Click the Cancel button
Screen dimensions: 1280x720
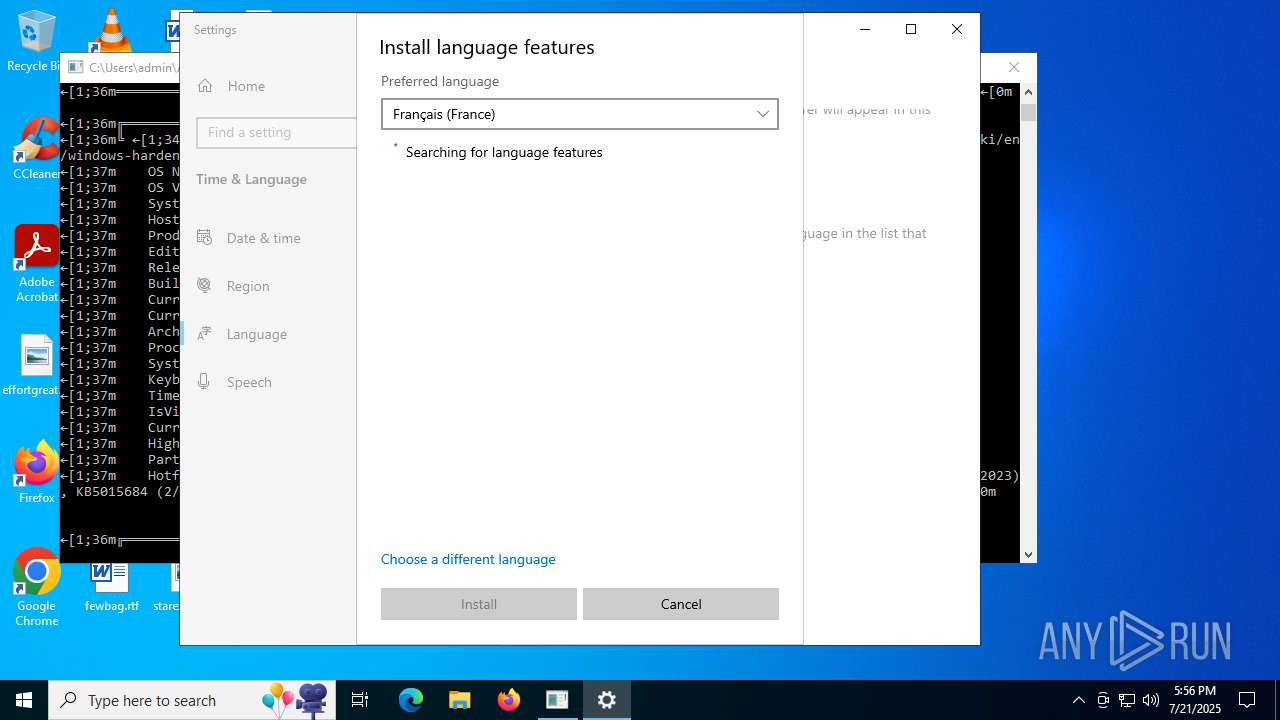click(681, 604)
